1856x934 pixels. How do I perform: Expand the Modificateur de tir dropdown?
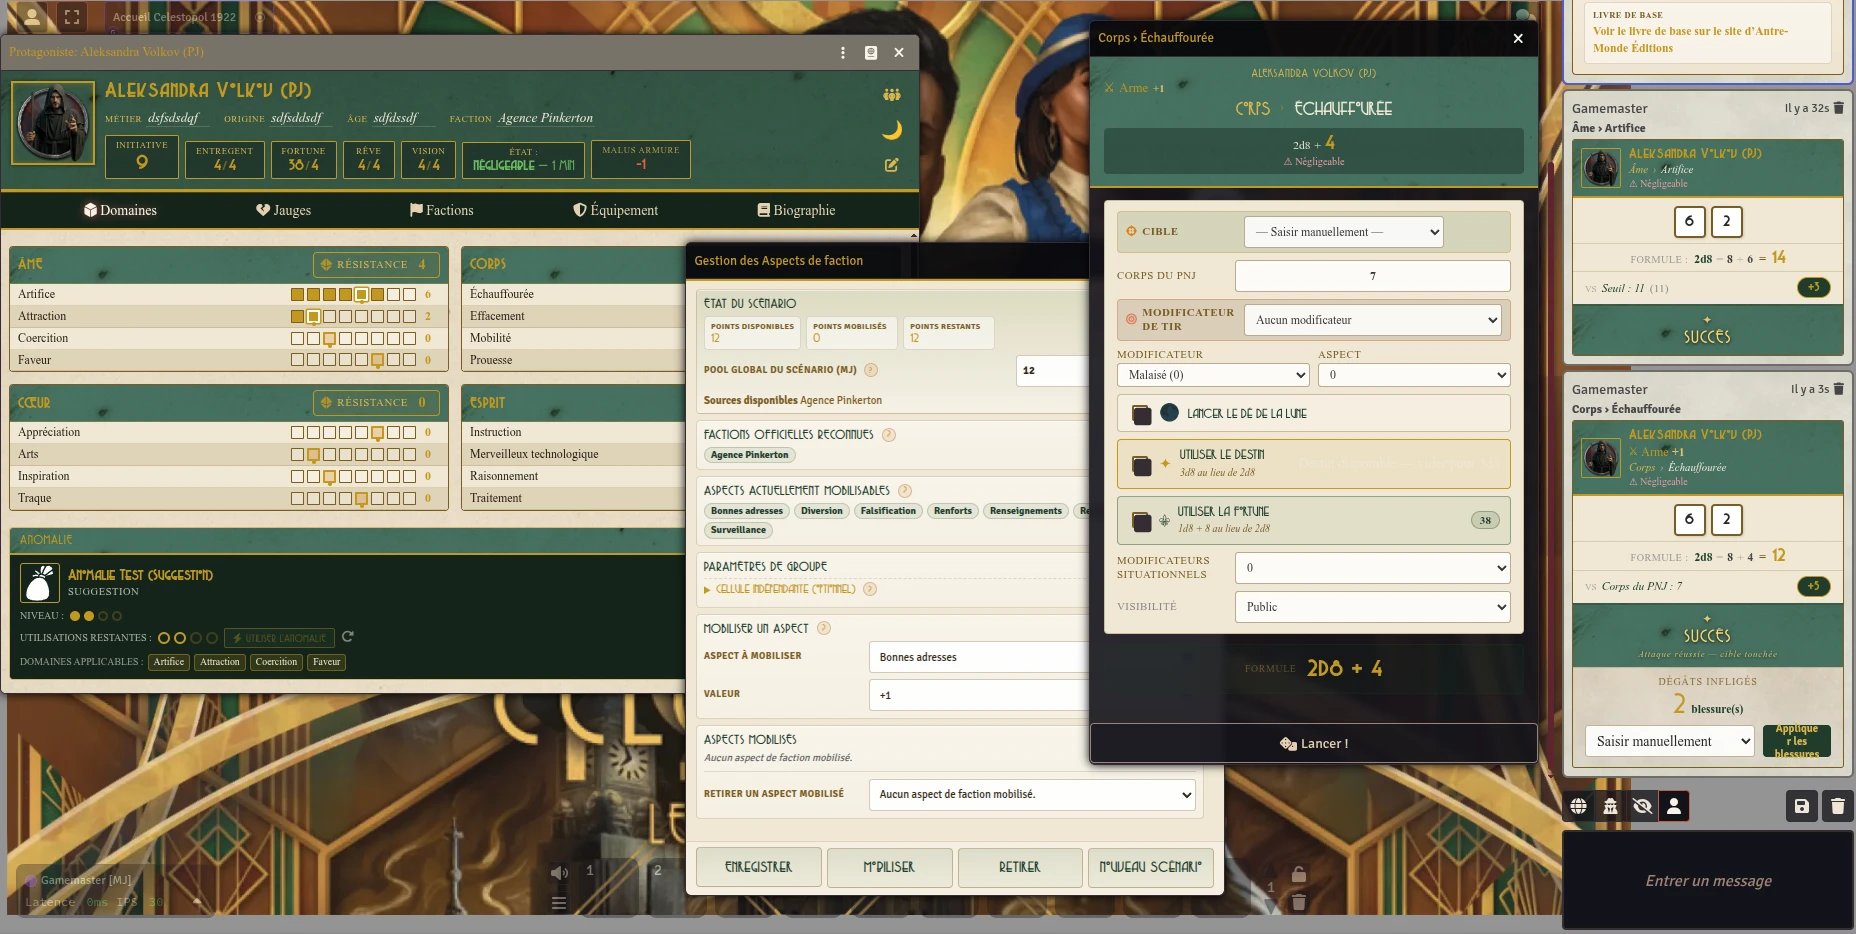point(1371,320)
